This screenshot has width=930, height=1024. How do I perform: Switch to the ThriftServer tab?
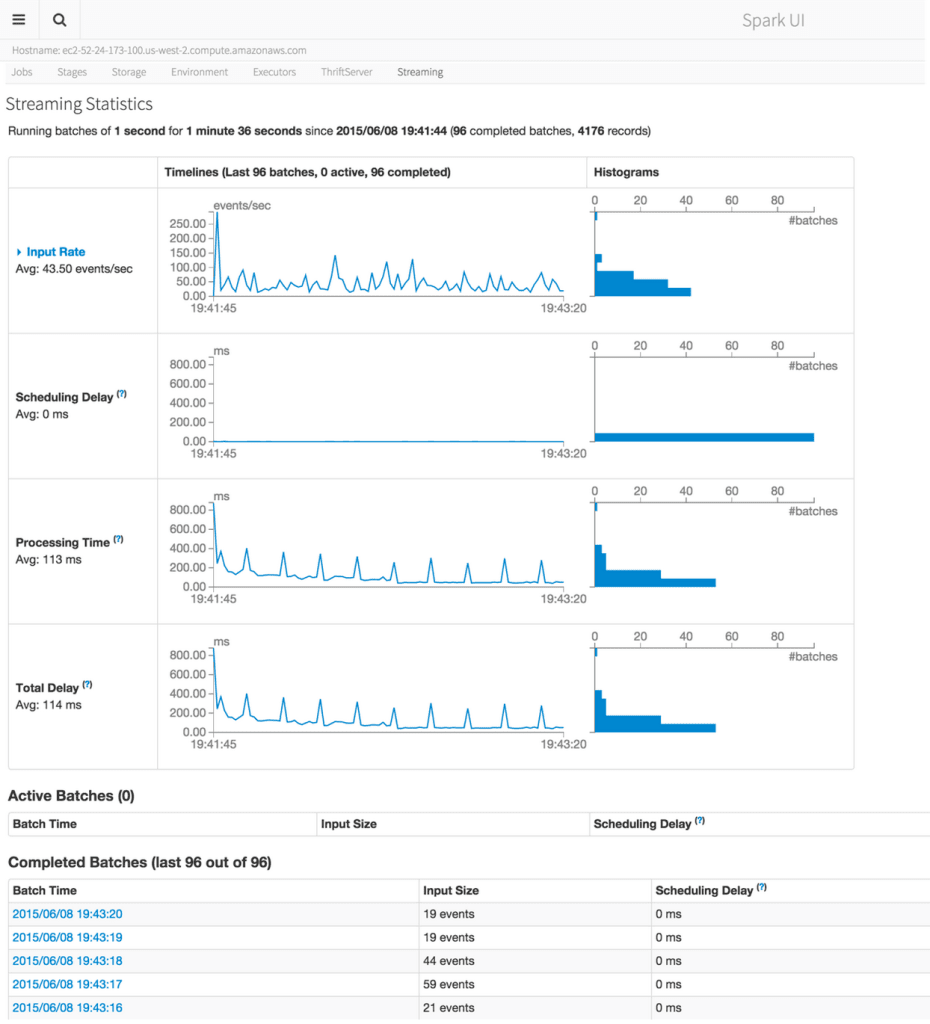click(x=348, y=72)
